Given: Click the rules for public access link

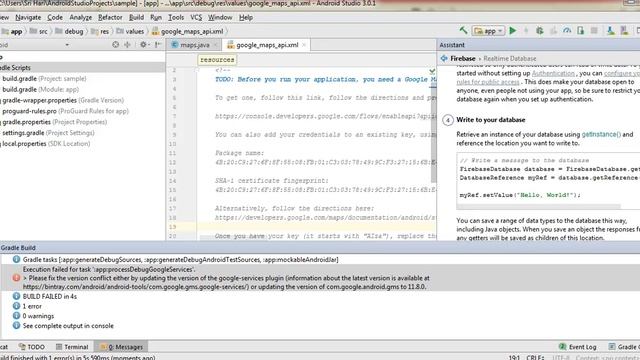Looking at the screenshot, I should 488,82.
